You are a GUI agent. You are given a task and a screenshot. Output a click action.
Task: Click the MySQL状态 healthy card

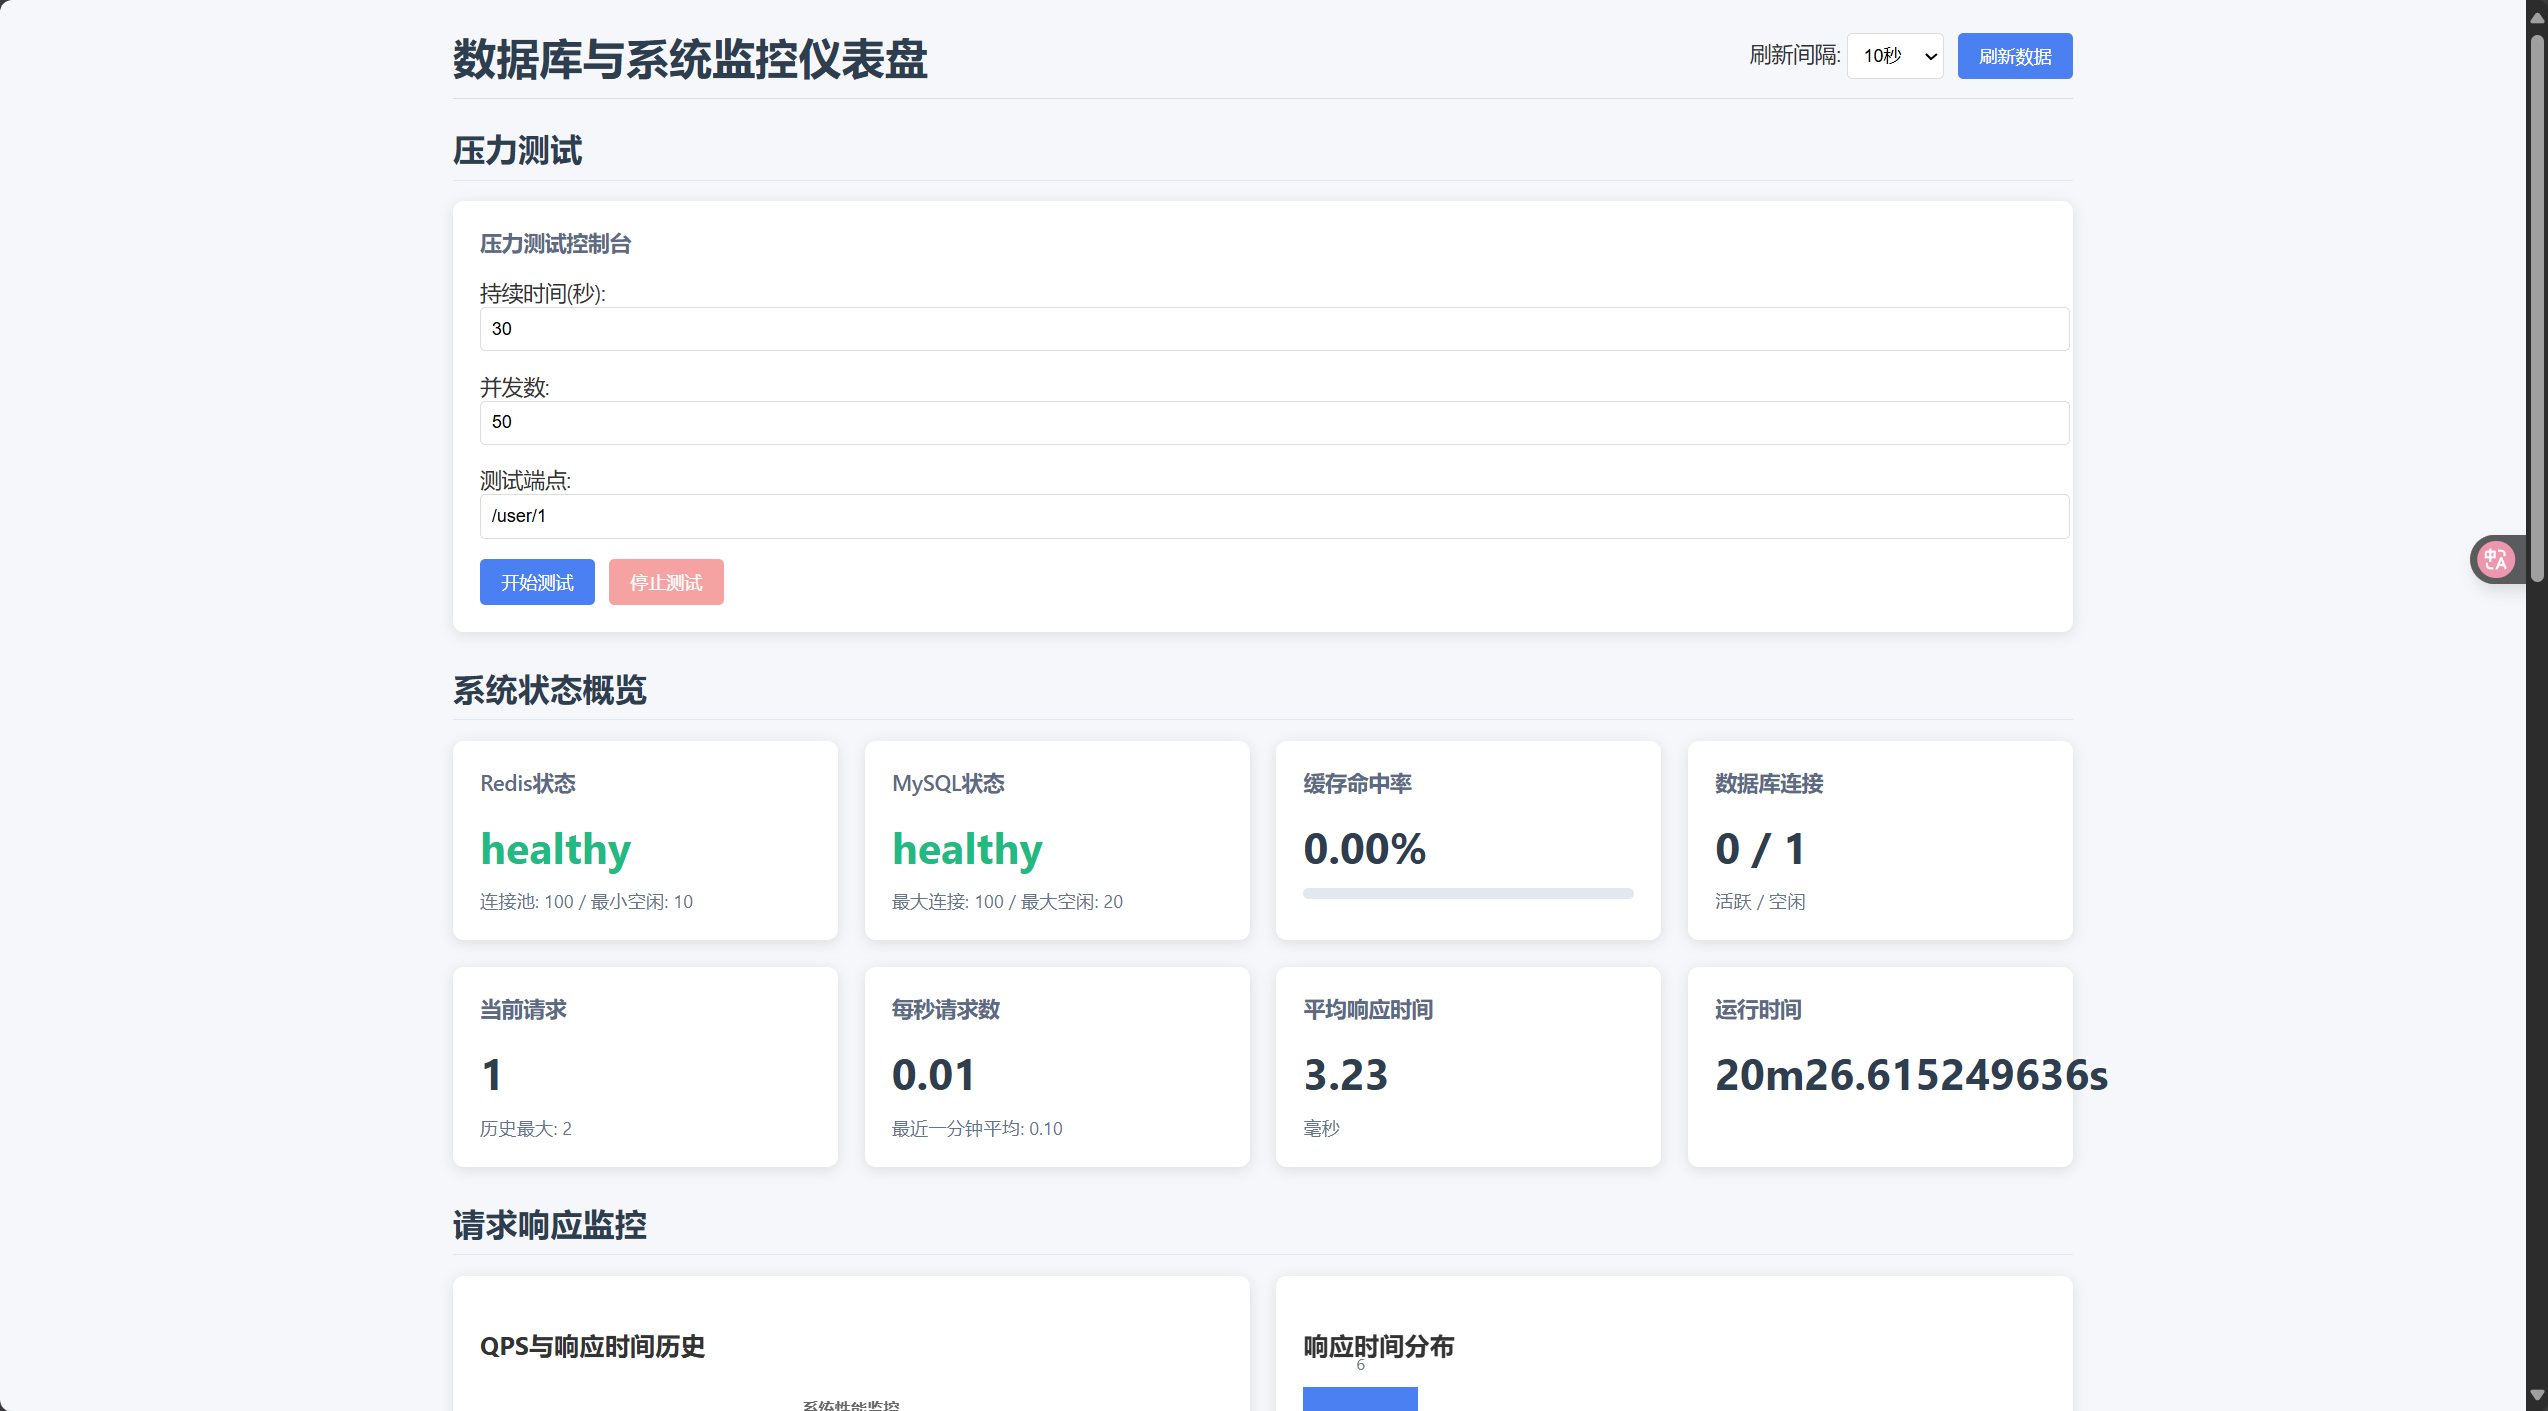tap(1057, 840)
